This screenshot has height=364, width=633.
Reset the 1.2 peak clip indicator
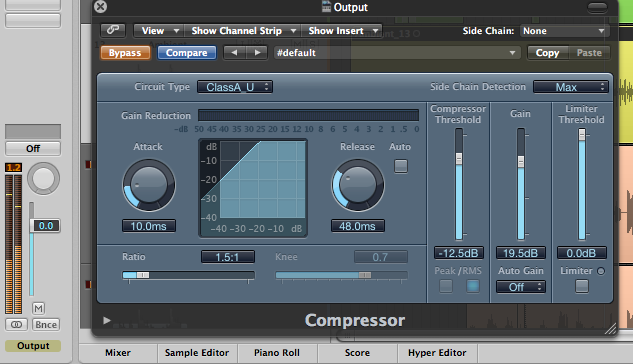coord(13,167)
